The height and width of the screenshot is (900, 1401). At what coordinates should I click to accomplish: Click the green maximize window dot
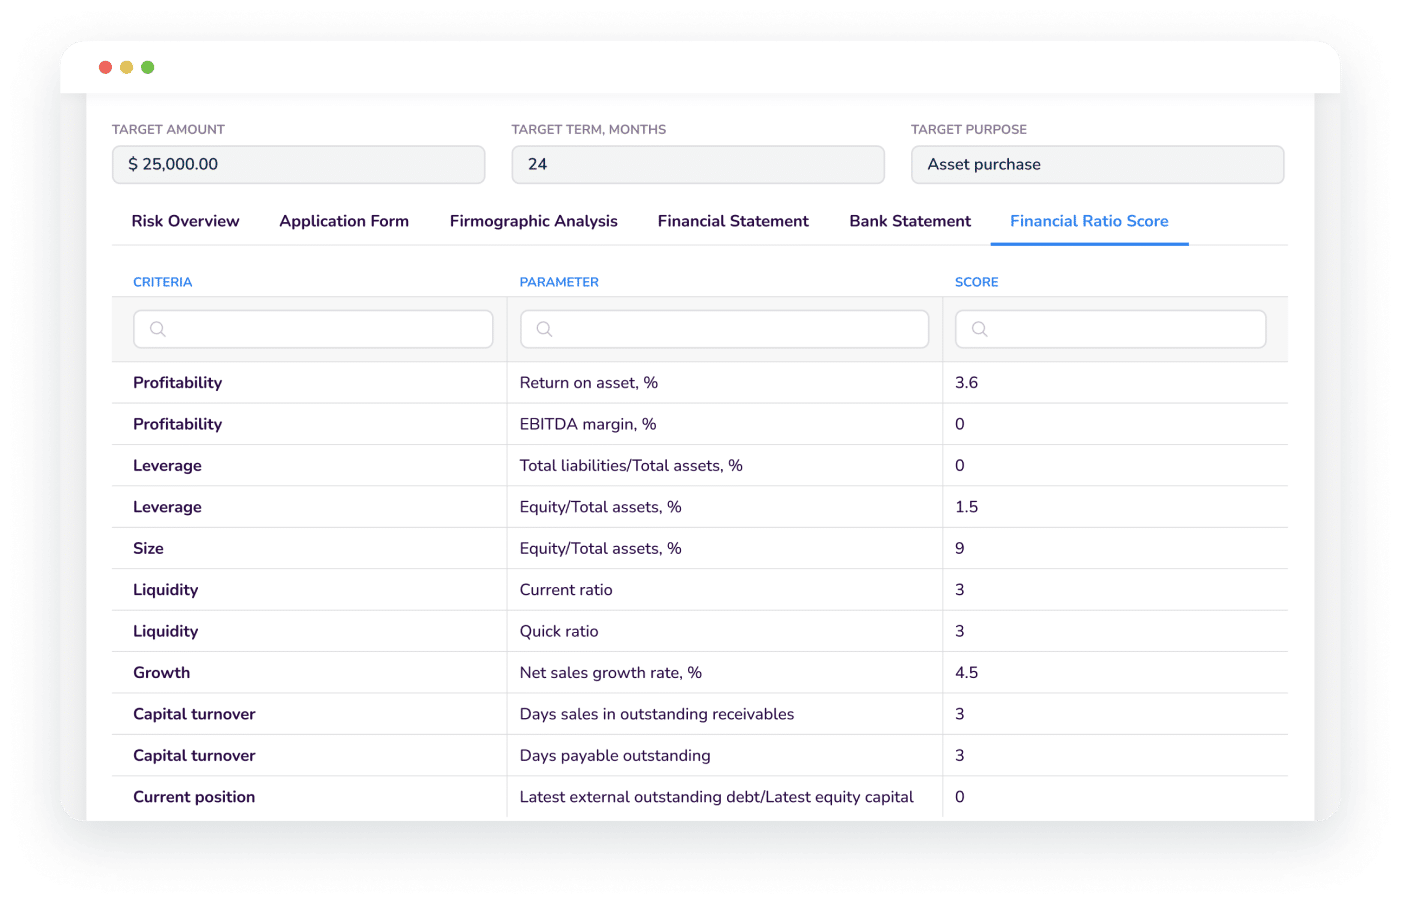click(148, 67)
